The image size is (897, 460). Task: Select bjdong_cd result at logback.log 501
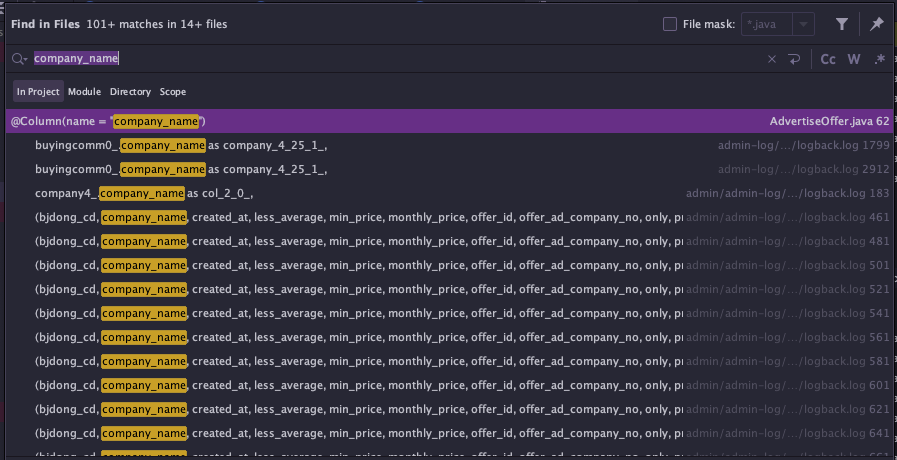449,265
